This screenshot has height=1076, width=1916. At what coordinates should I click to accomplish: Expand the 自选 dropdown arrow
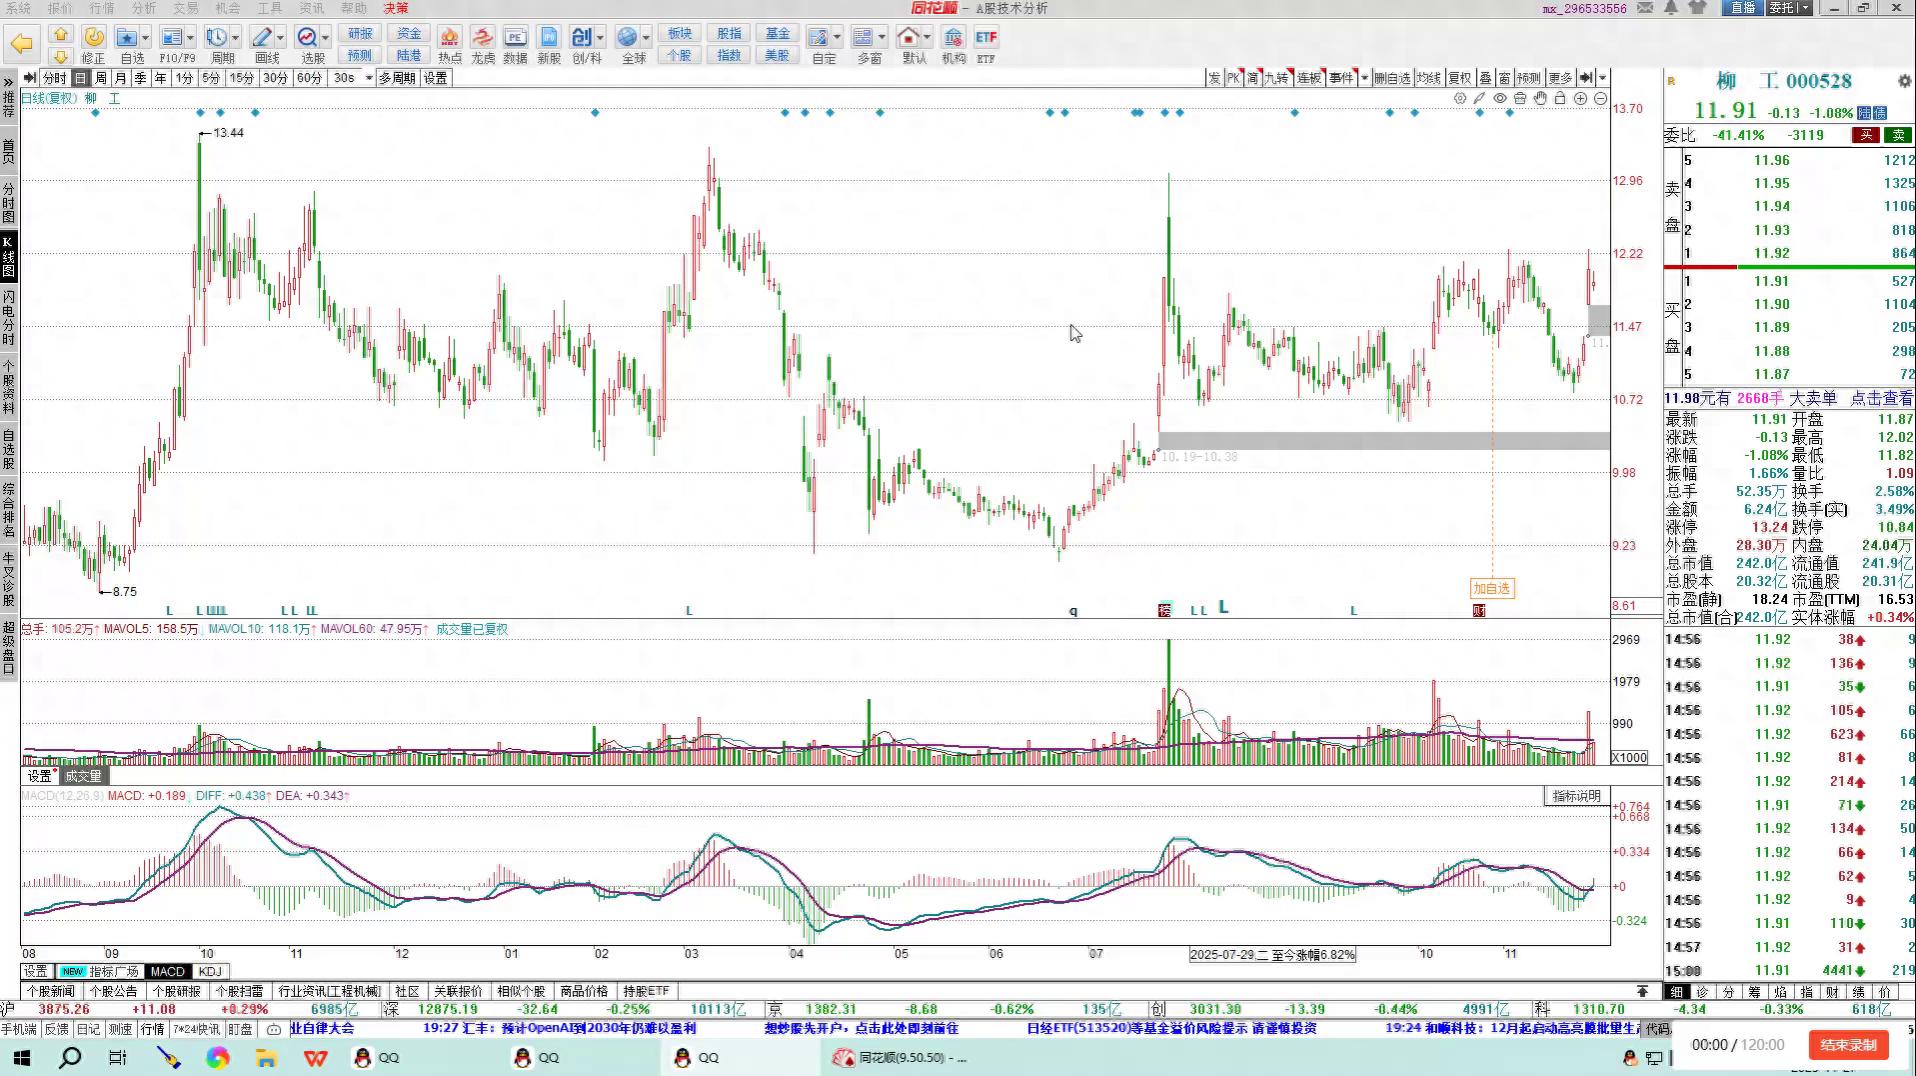146,38
